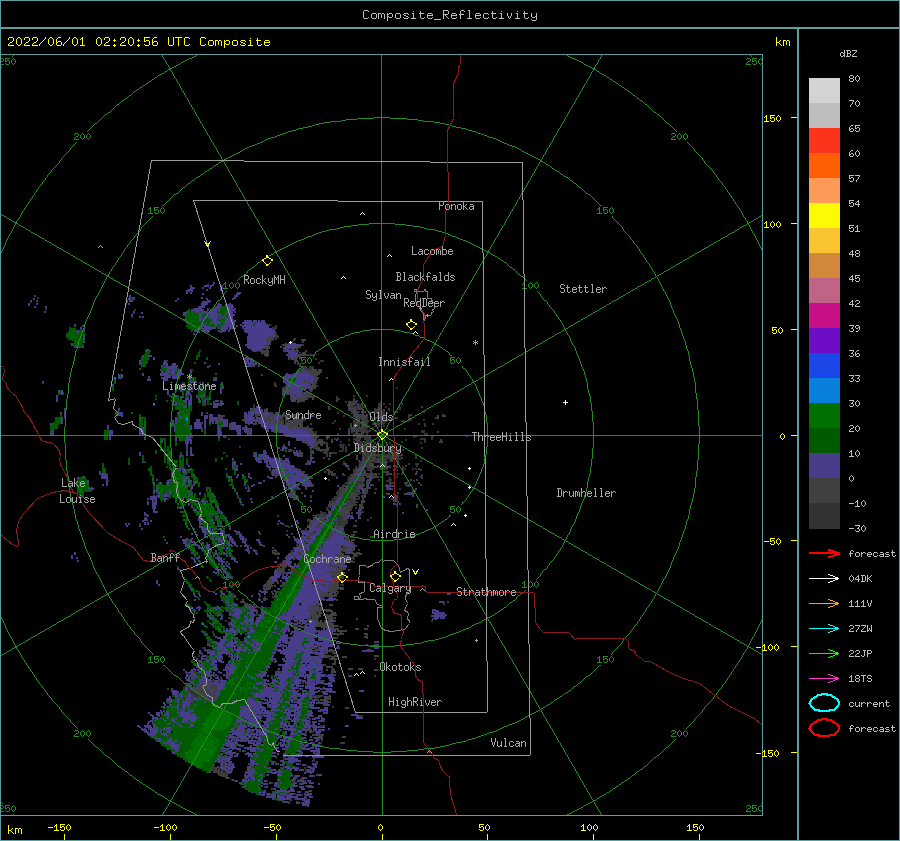Click the HighRiver label
Viewport: 900px width, 841px height.
(415, 702)
